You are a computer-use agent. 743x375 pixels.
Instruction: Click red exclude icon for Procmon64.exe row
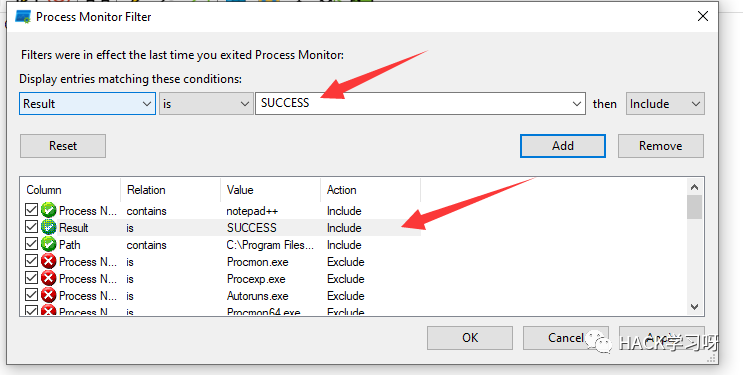click(48, 311)
